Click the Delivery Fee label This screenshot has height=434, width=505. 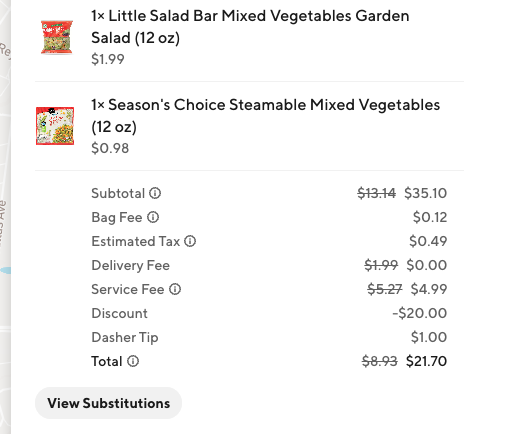tap(131, 265)
